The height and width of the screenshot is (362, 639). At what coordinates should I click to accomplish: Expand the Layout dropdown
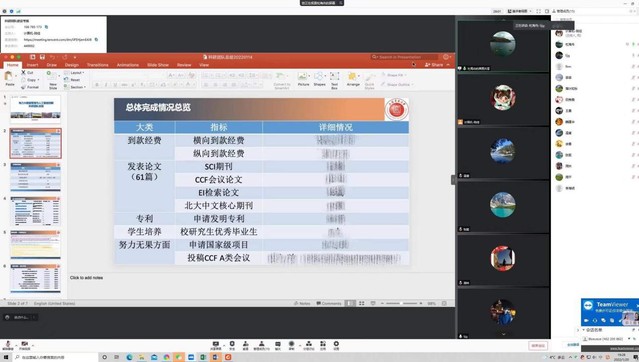click(75, 73)
